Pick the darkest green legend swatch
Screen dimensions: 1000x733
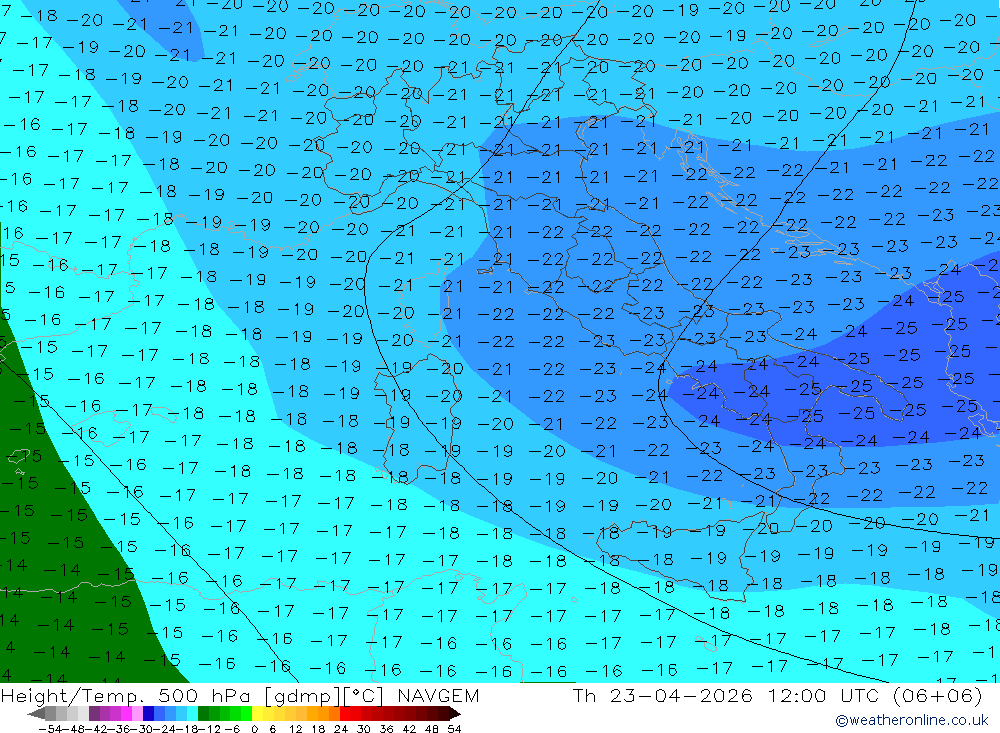click(203, 713)
